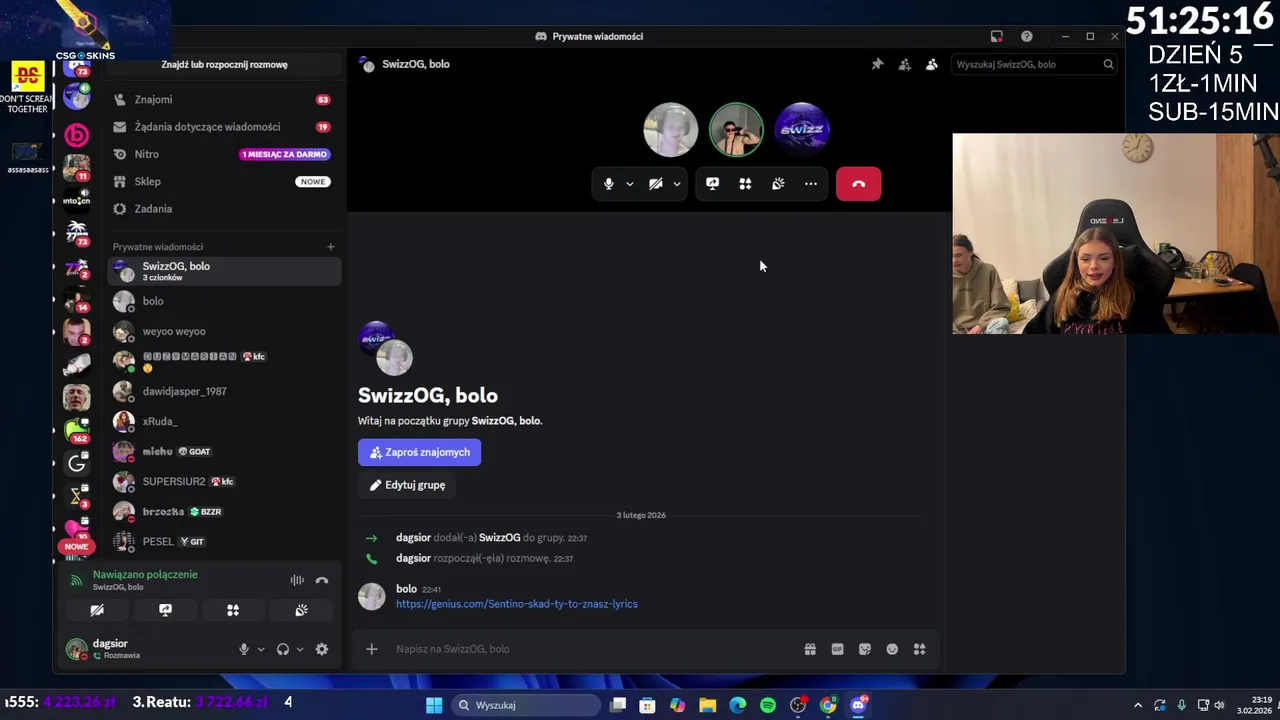The width and height of the screenshot is (1280, 720).
Task: Open the Sklep page
Action: [x=223, y=181]
